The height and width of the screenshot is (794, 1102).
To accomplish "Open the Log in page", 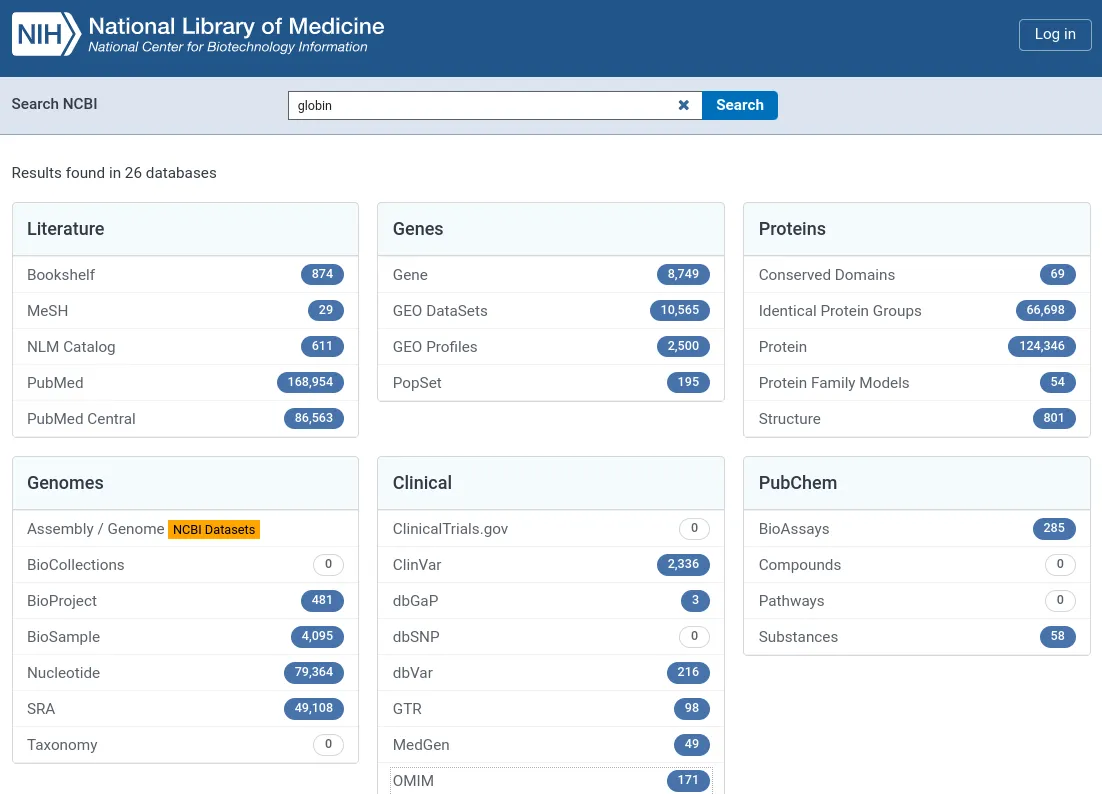I will [1055, 34].
